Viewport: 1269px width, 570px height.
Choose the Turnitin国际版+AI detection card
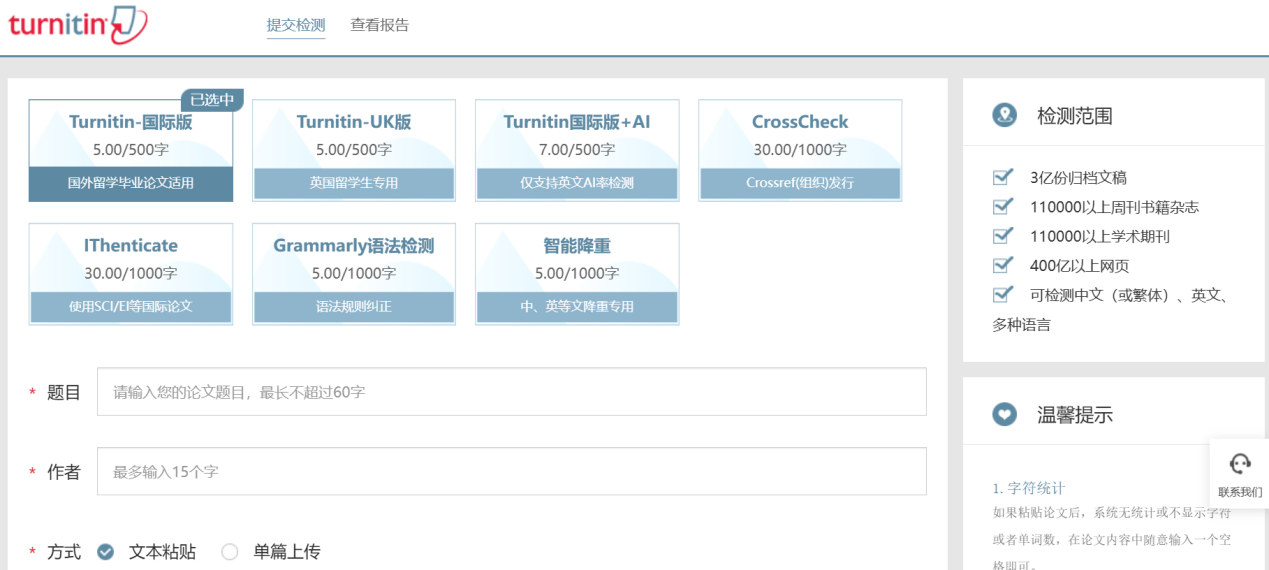577,150
